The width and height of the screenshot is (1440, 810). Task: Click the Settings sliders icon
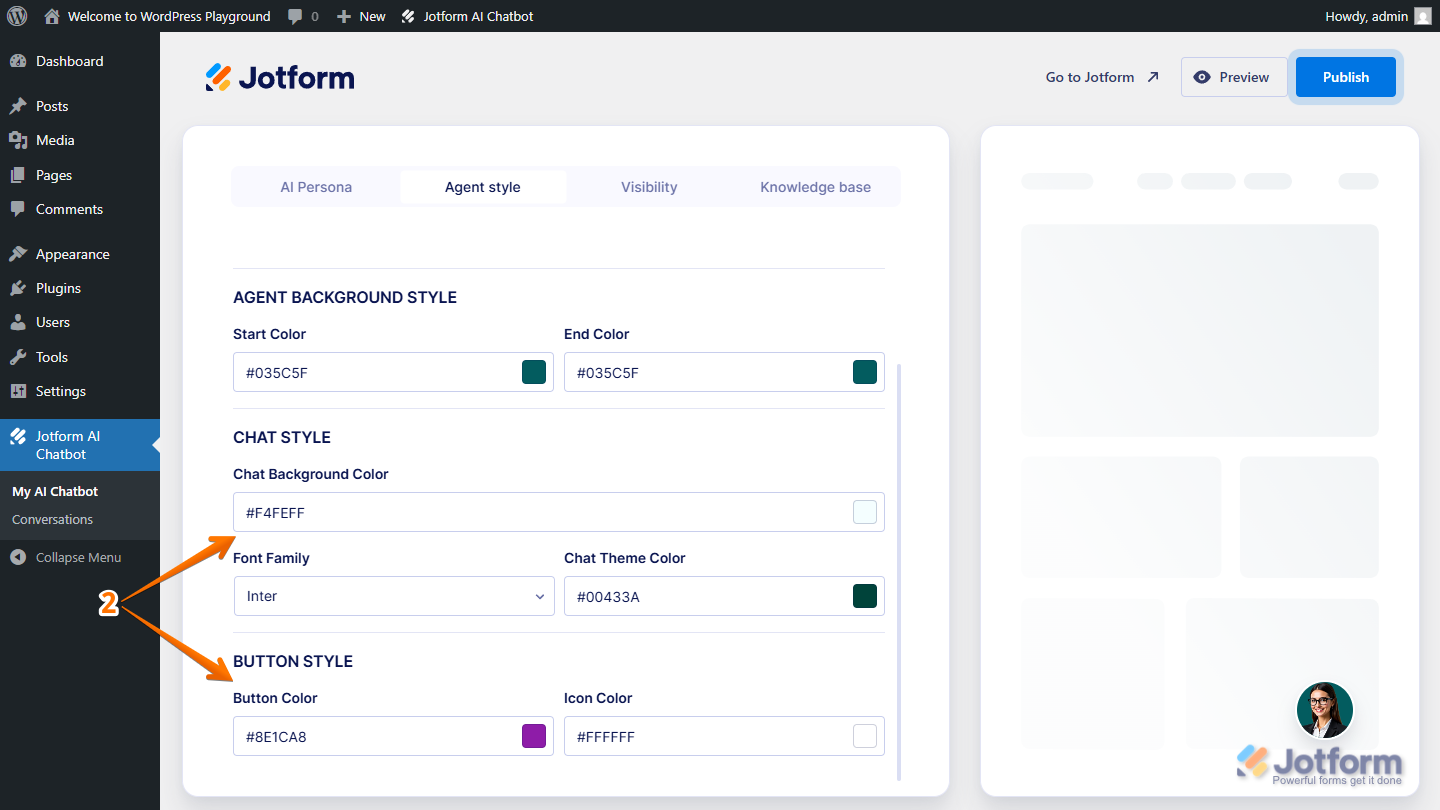click(18, 391)
